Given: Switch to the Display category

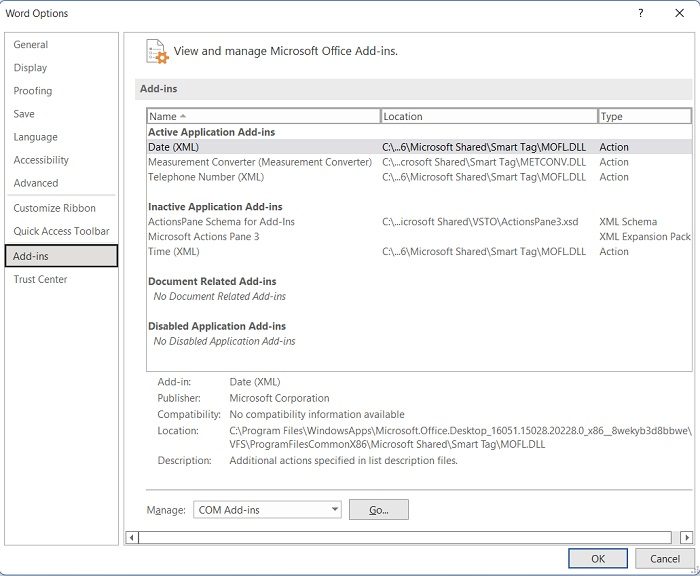Looking at the screenshot, I should point(31,68).
